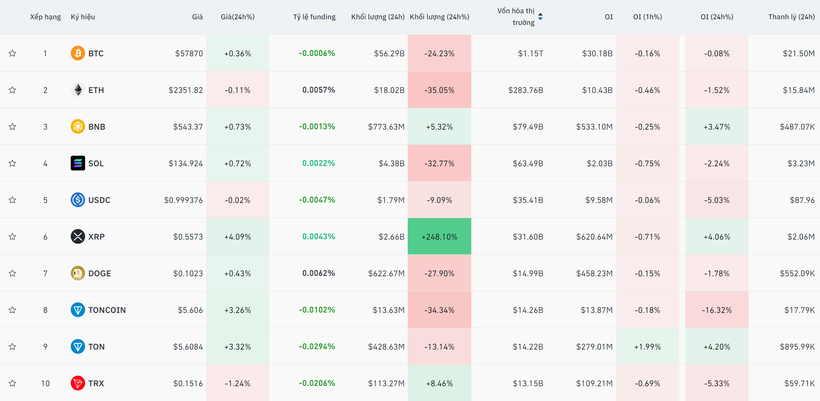The width and height of the screenshot is (820, 401).
Task: Click the Xếp hạng column header
Action: [45, 17]
